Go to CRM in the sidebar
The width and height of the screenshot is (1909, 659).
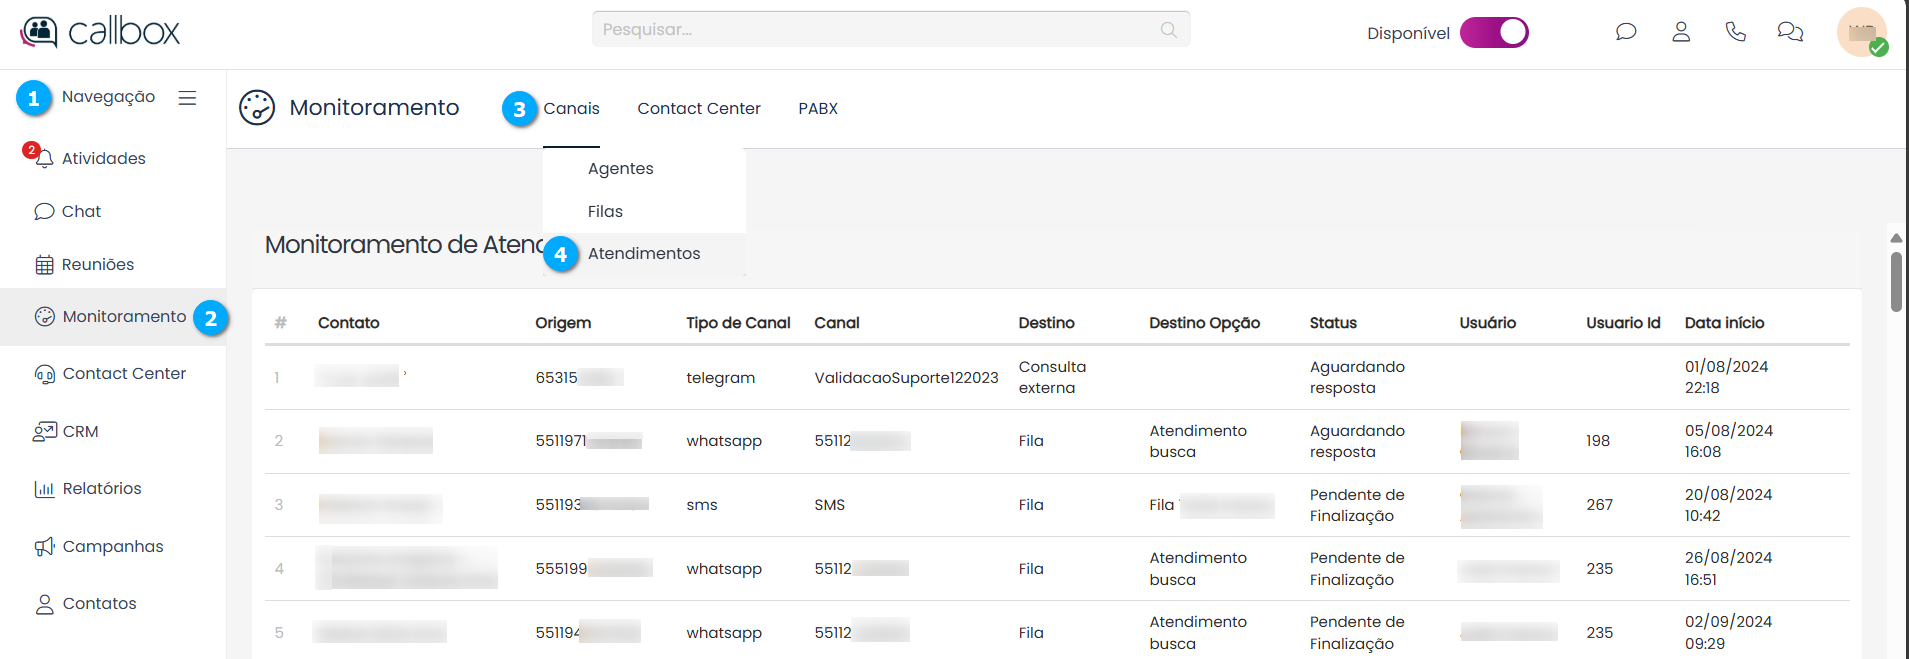tap(80, 431)
